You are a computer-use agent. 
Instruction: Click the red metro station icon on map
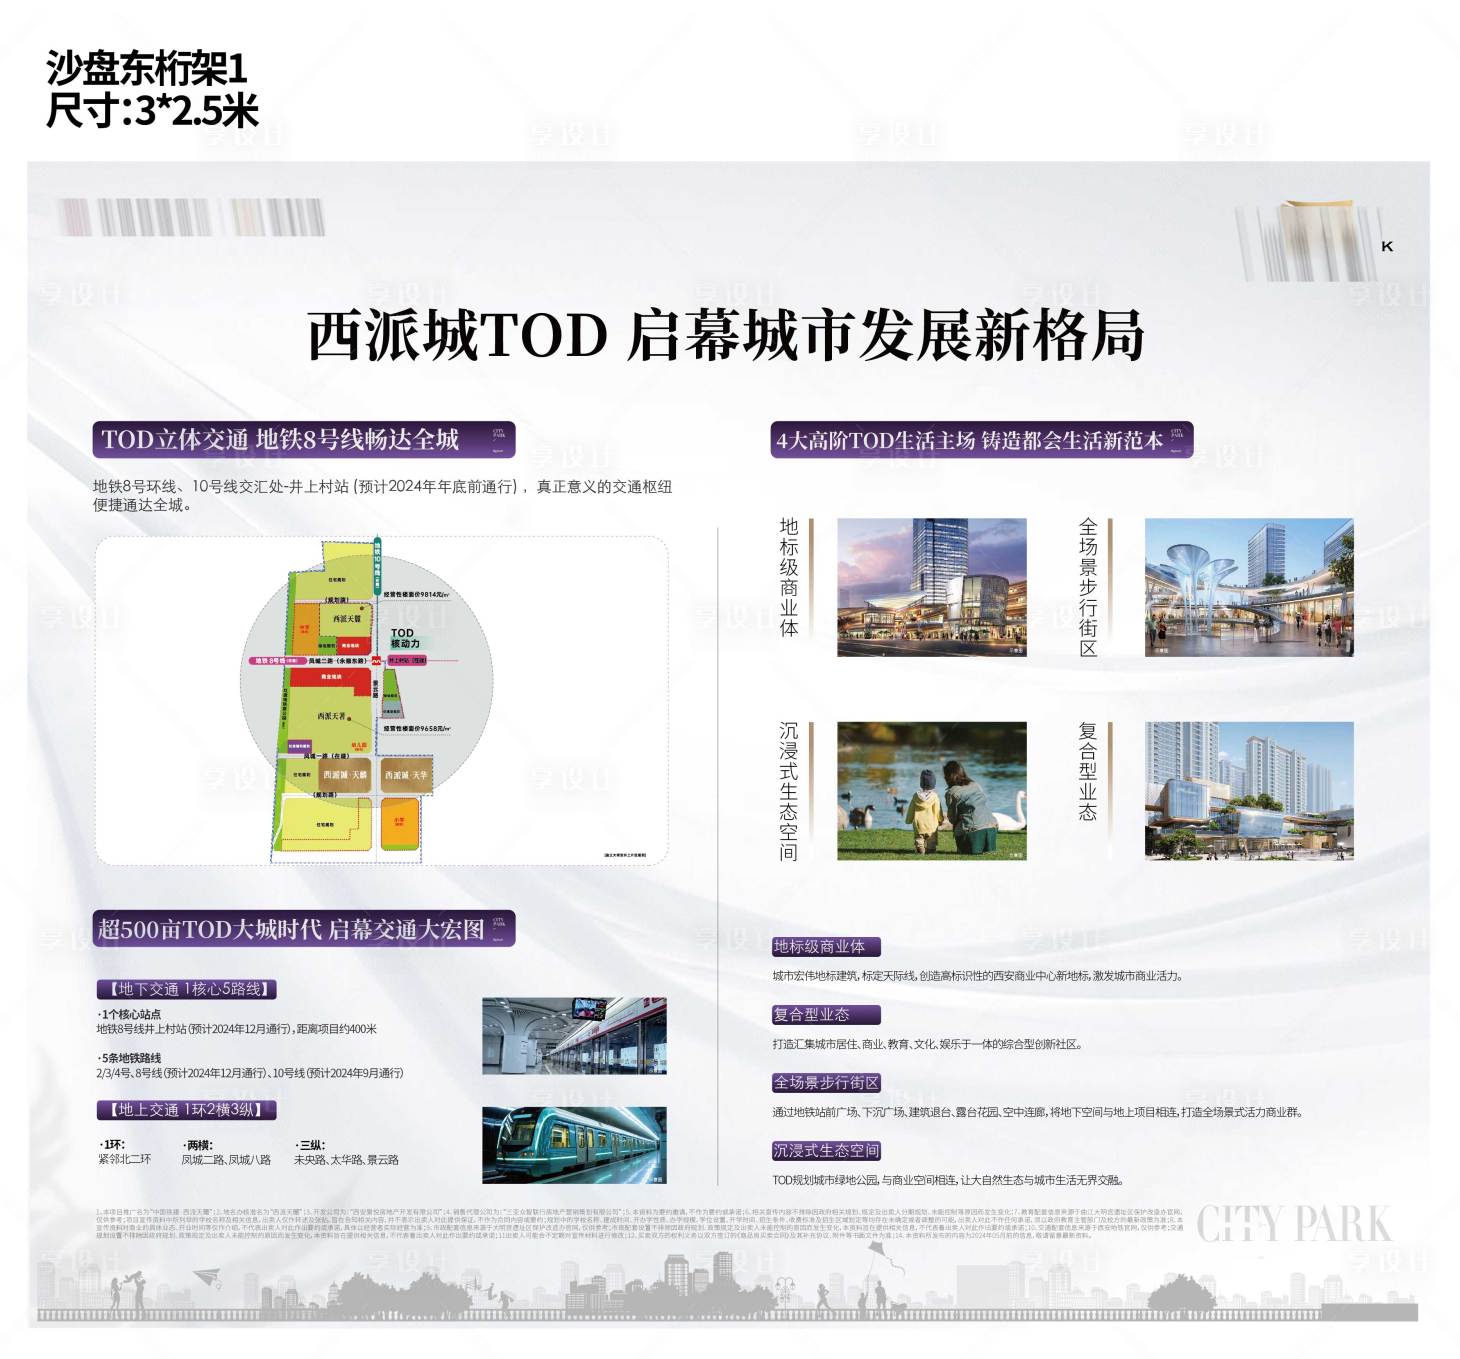coord(377,661)
